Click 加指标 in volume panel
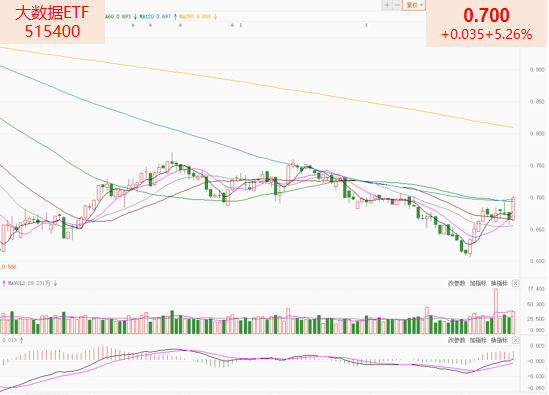 click(x=478, y=283)
